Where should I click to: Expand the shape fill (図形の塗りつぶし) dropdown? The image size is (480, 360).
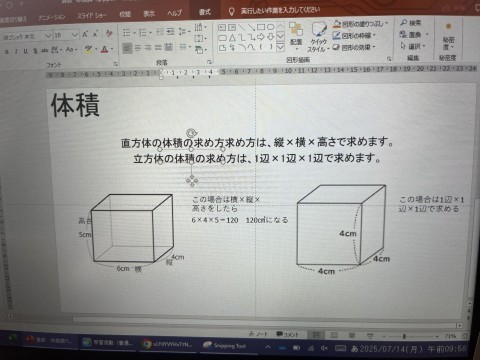coord(386,24)
